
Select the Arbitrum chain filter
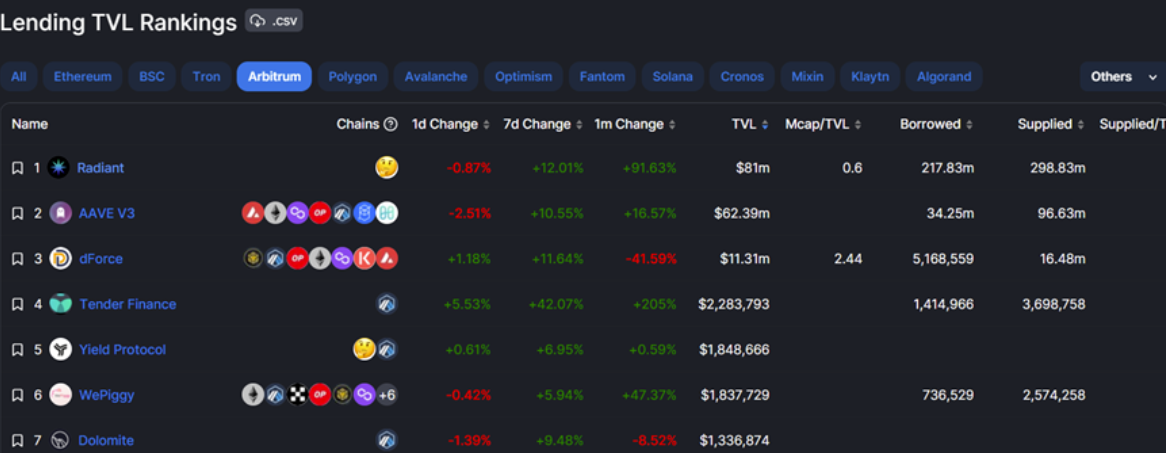point(274,77)
